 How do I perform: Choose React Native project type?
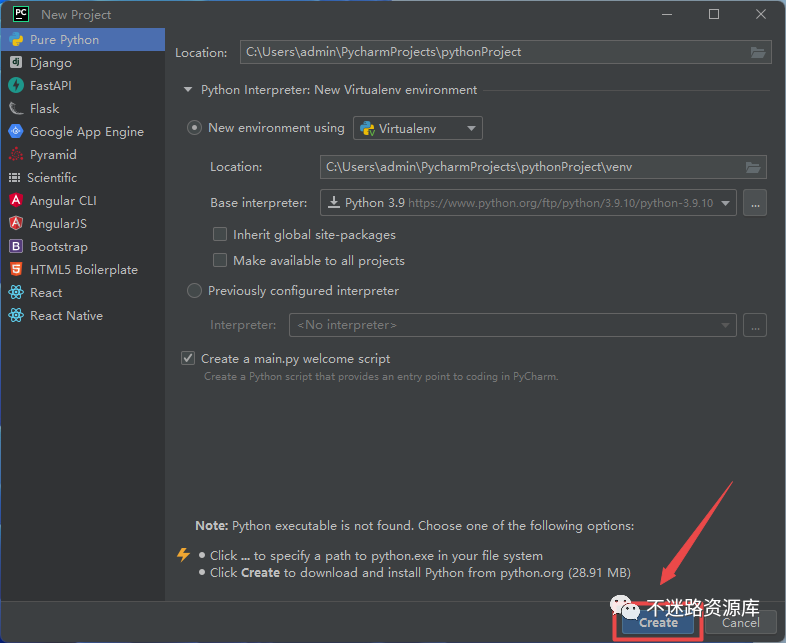point(66,316)
